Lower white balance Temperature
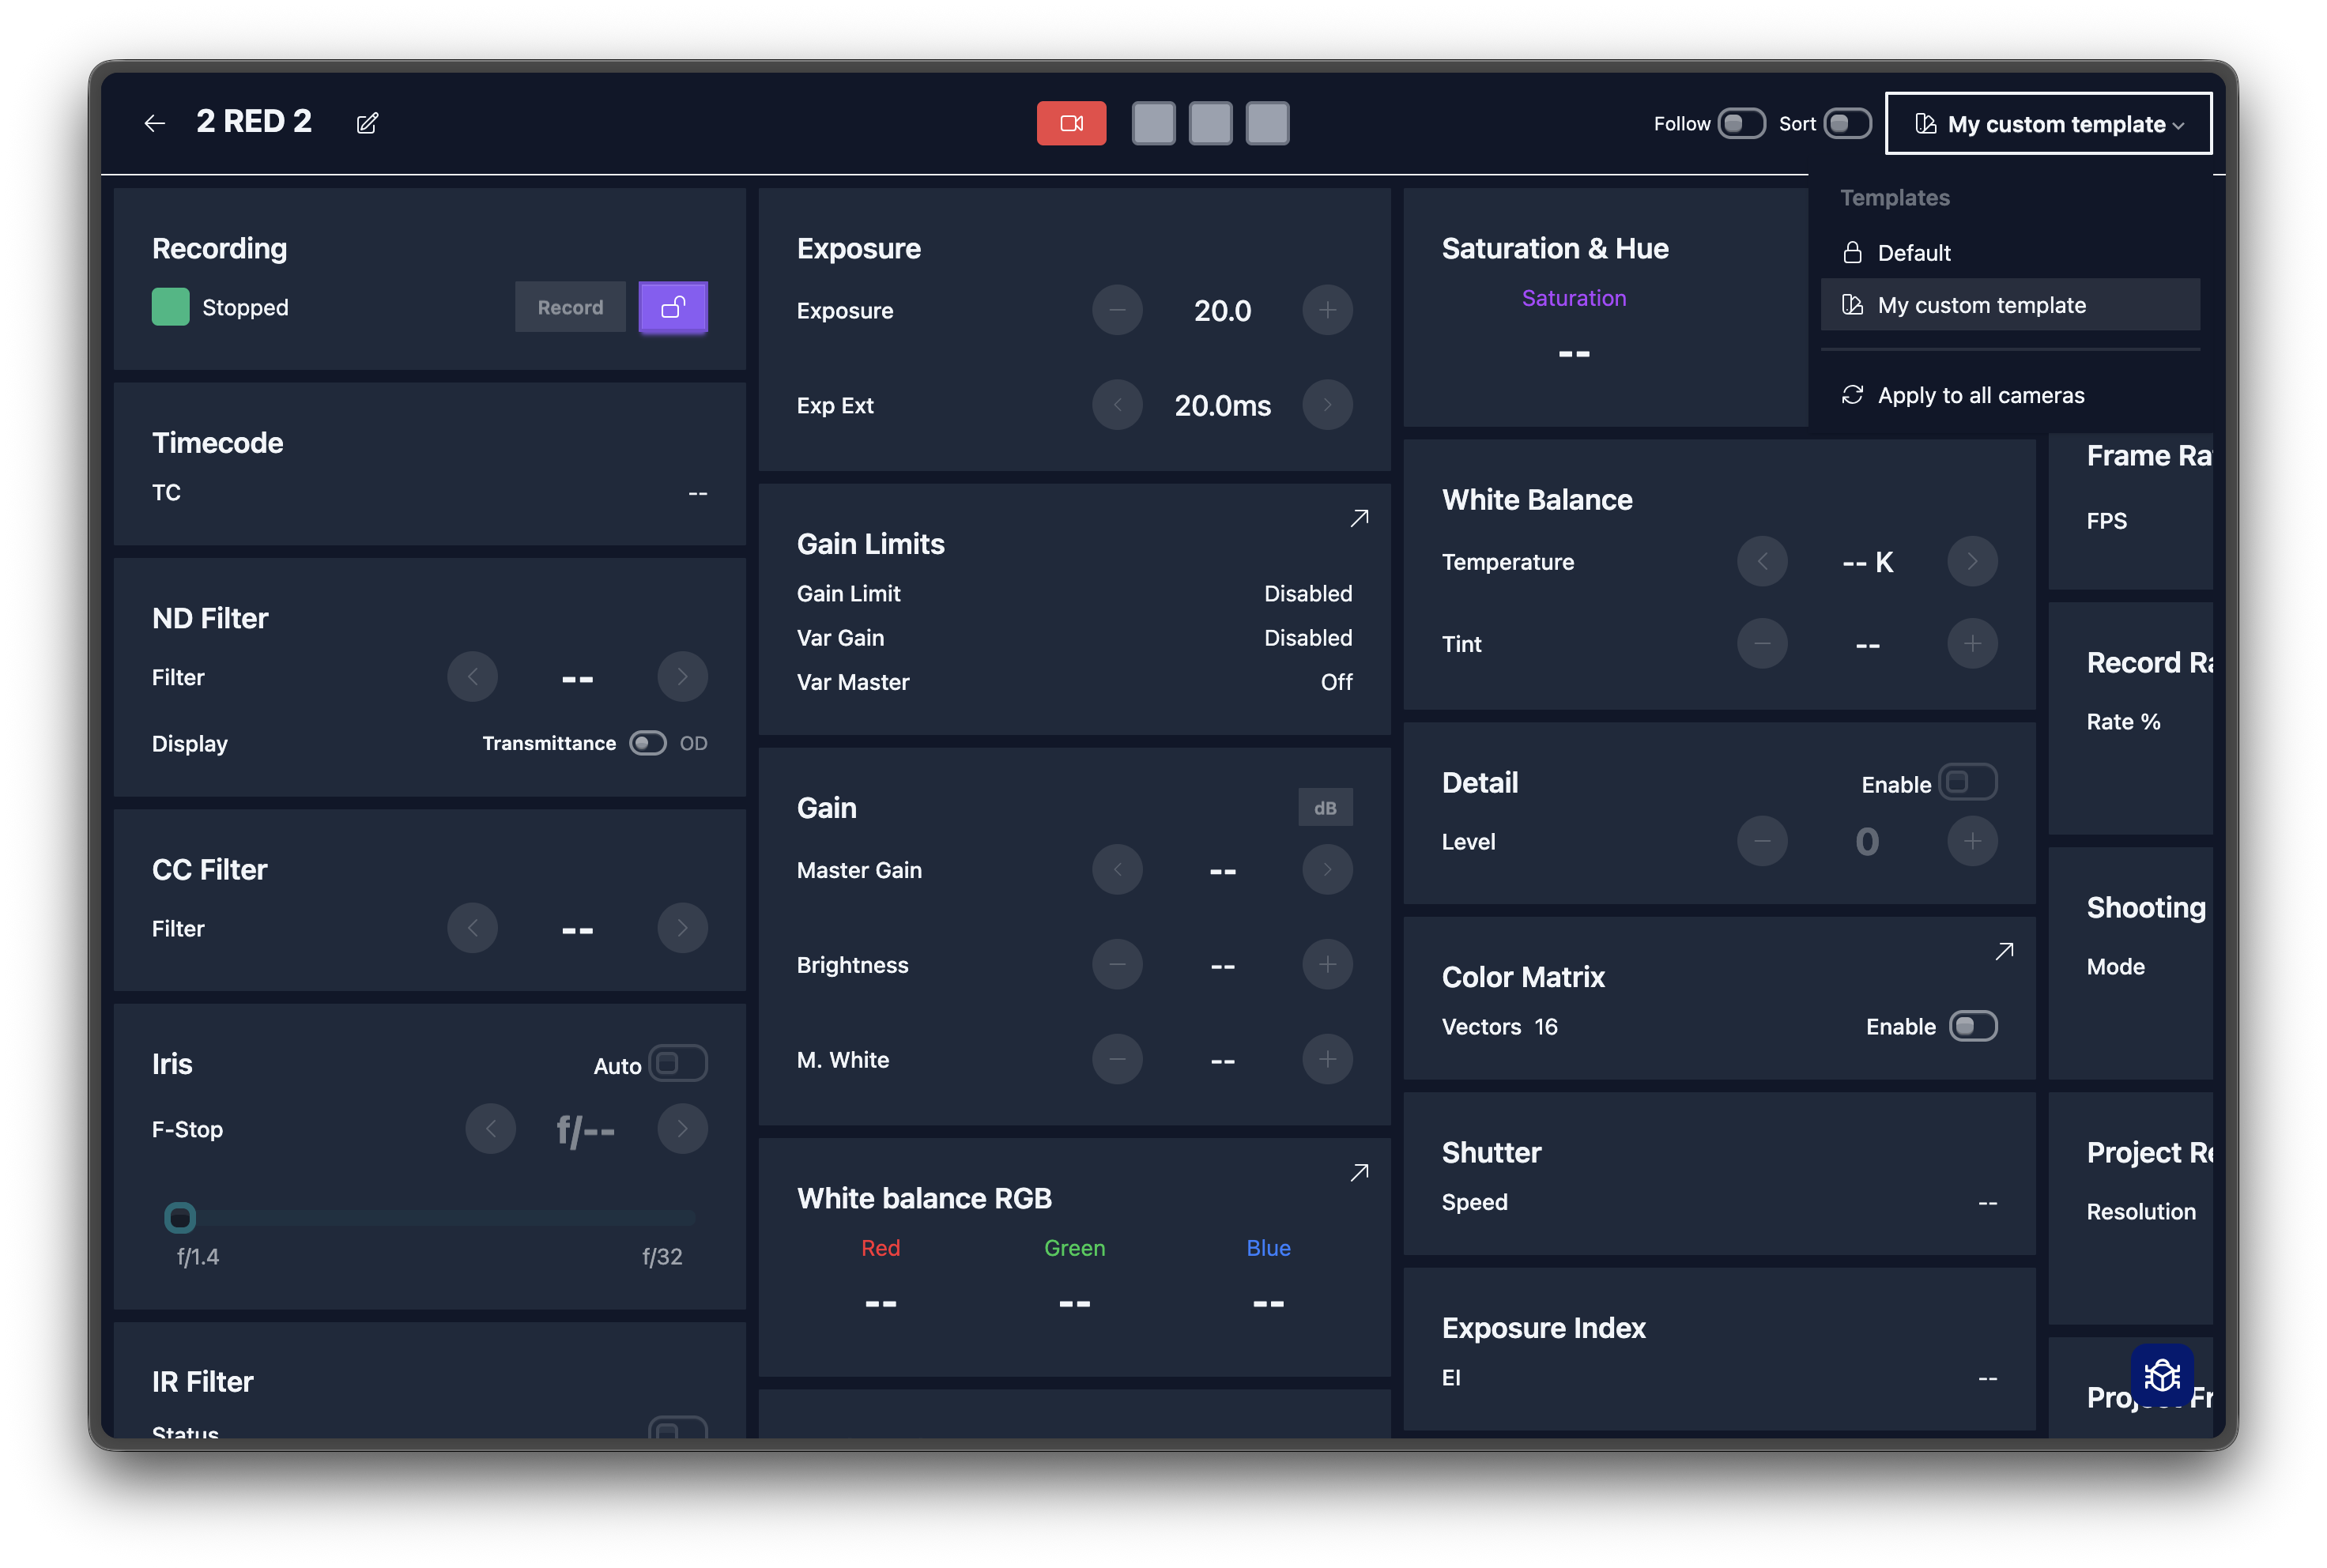Screen dimensions: 2327x1568 coord(1762,562)
